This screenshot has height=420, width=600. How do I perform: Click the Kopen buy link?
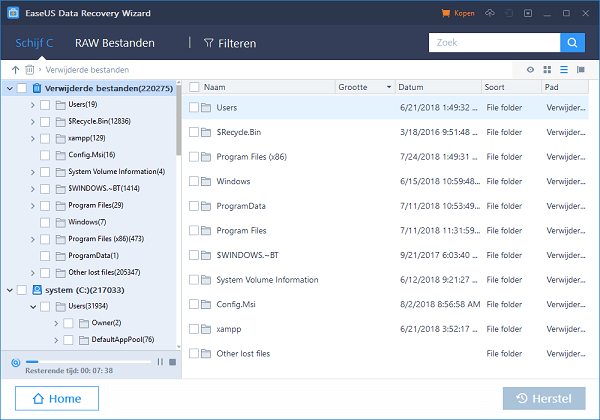click(464, 13)
